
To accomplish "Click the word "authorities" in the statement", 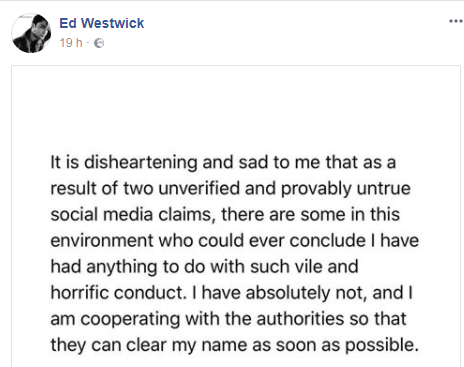I will (300, 319).
